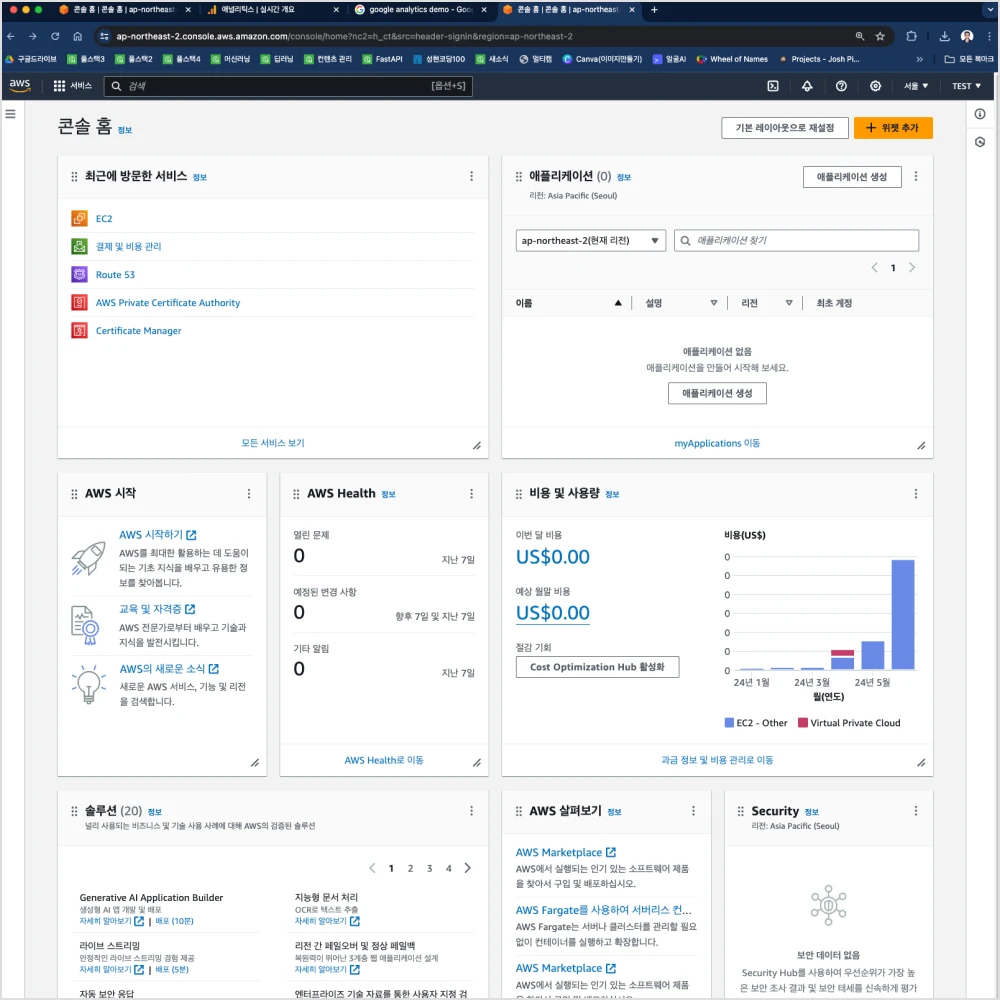This screenshot has width=1000, height=1000.
Task: Open the Security widget options menu
Action: (x=916, y=811)
